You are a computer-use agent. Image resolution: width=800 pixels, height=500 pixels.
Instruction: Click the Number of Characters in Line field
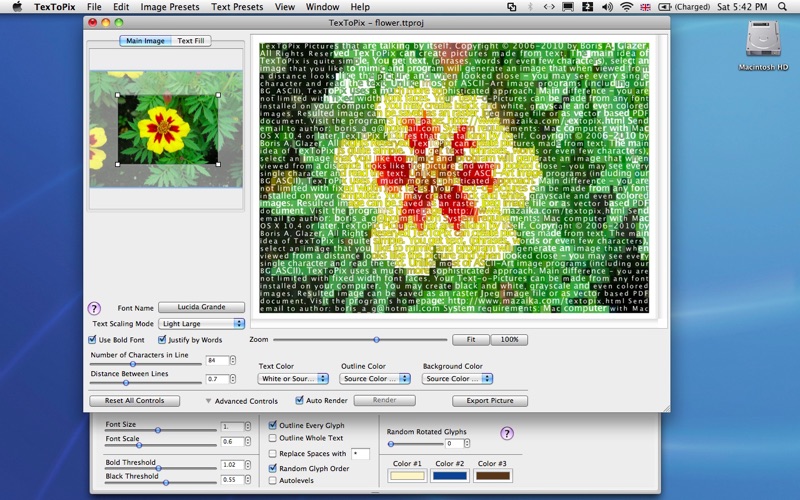(x=217, y=360)
